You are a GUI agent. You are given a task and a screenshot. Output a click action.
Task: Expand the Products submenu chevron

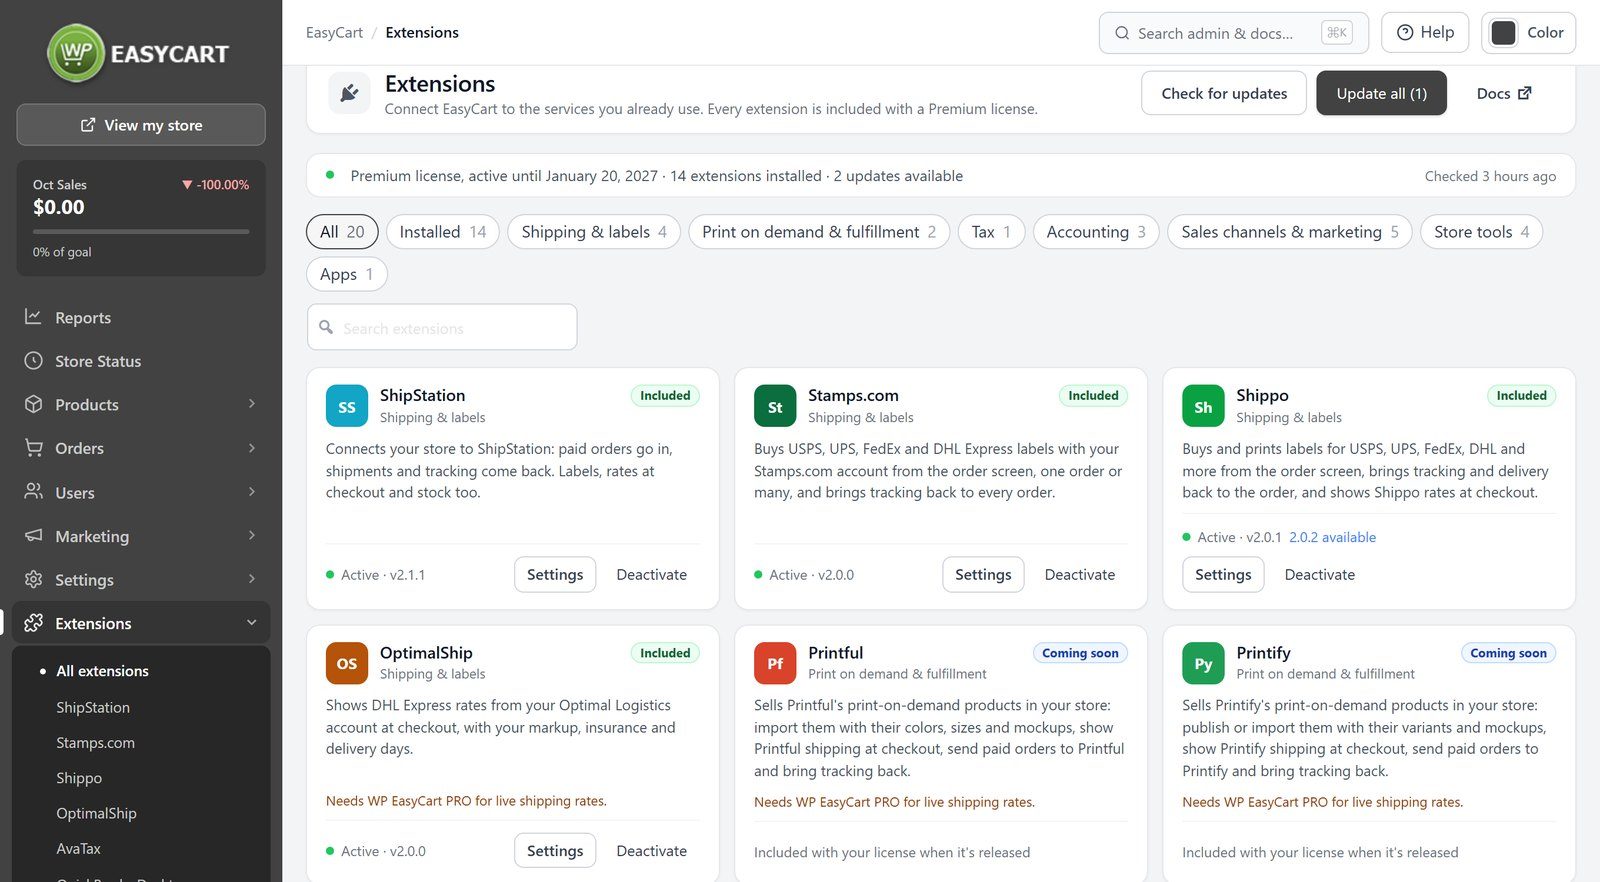click(x=252, y=404)
